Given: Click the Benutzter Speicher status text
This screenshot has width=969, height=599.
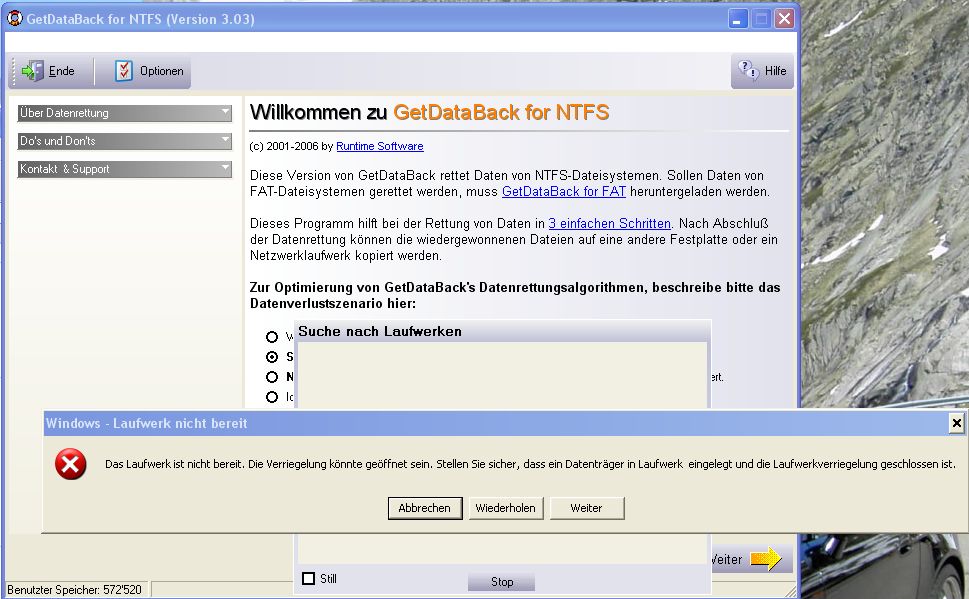Looking at the screenshot, I should (x=74, y=590).
